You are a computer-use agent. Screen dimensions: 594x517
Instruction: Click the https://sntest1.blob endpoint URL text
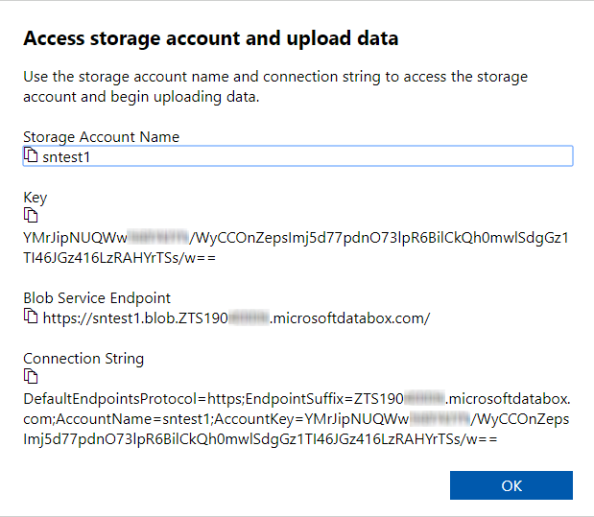pos(236,318)
